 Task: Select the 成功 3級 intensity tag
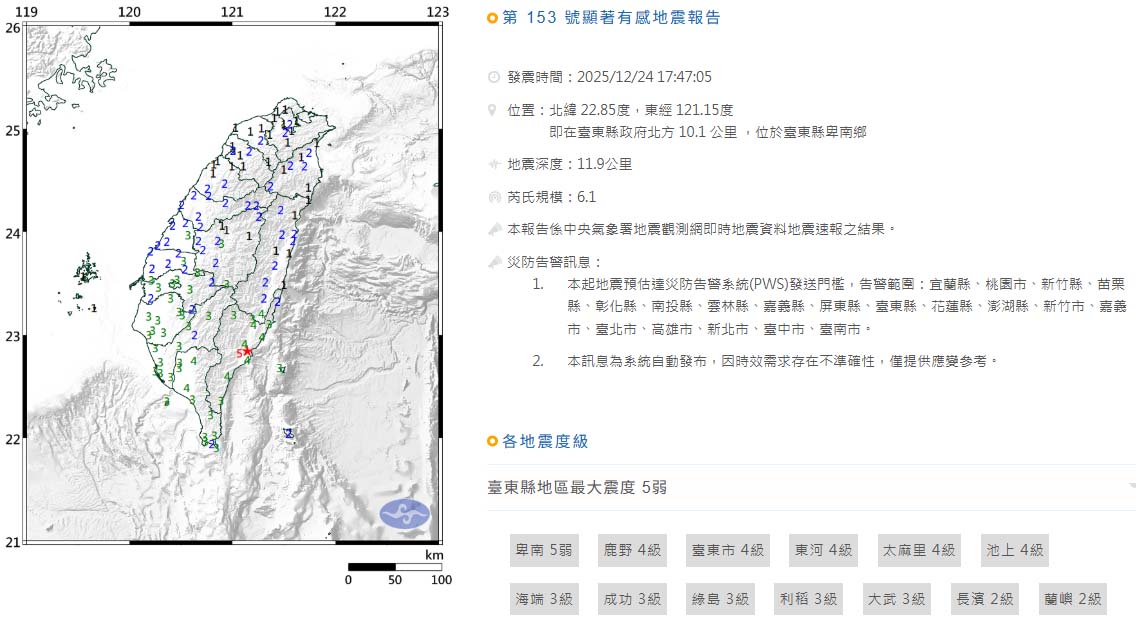[632, 599]
